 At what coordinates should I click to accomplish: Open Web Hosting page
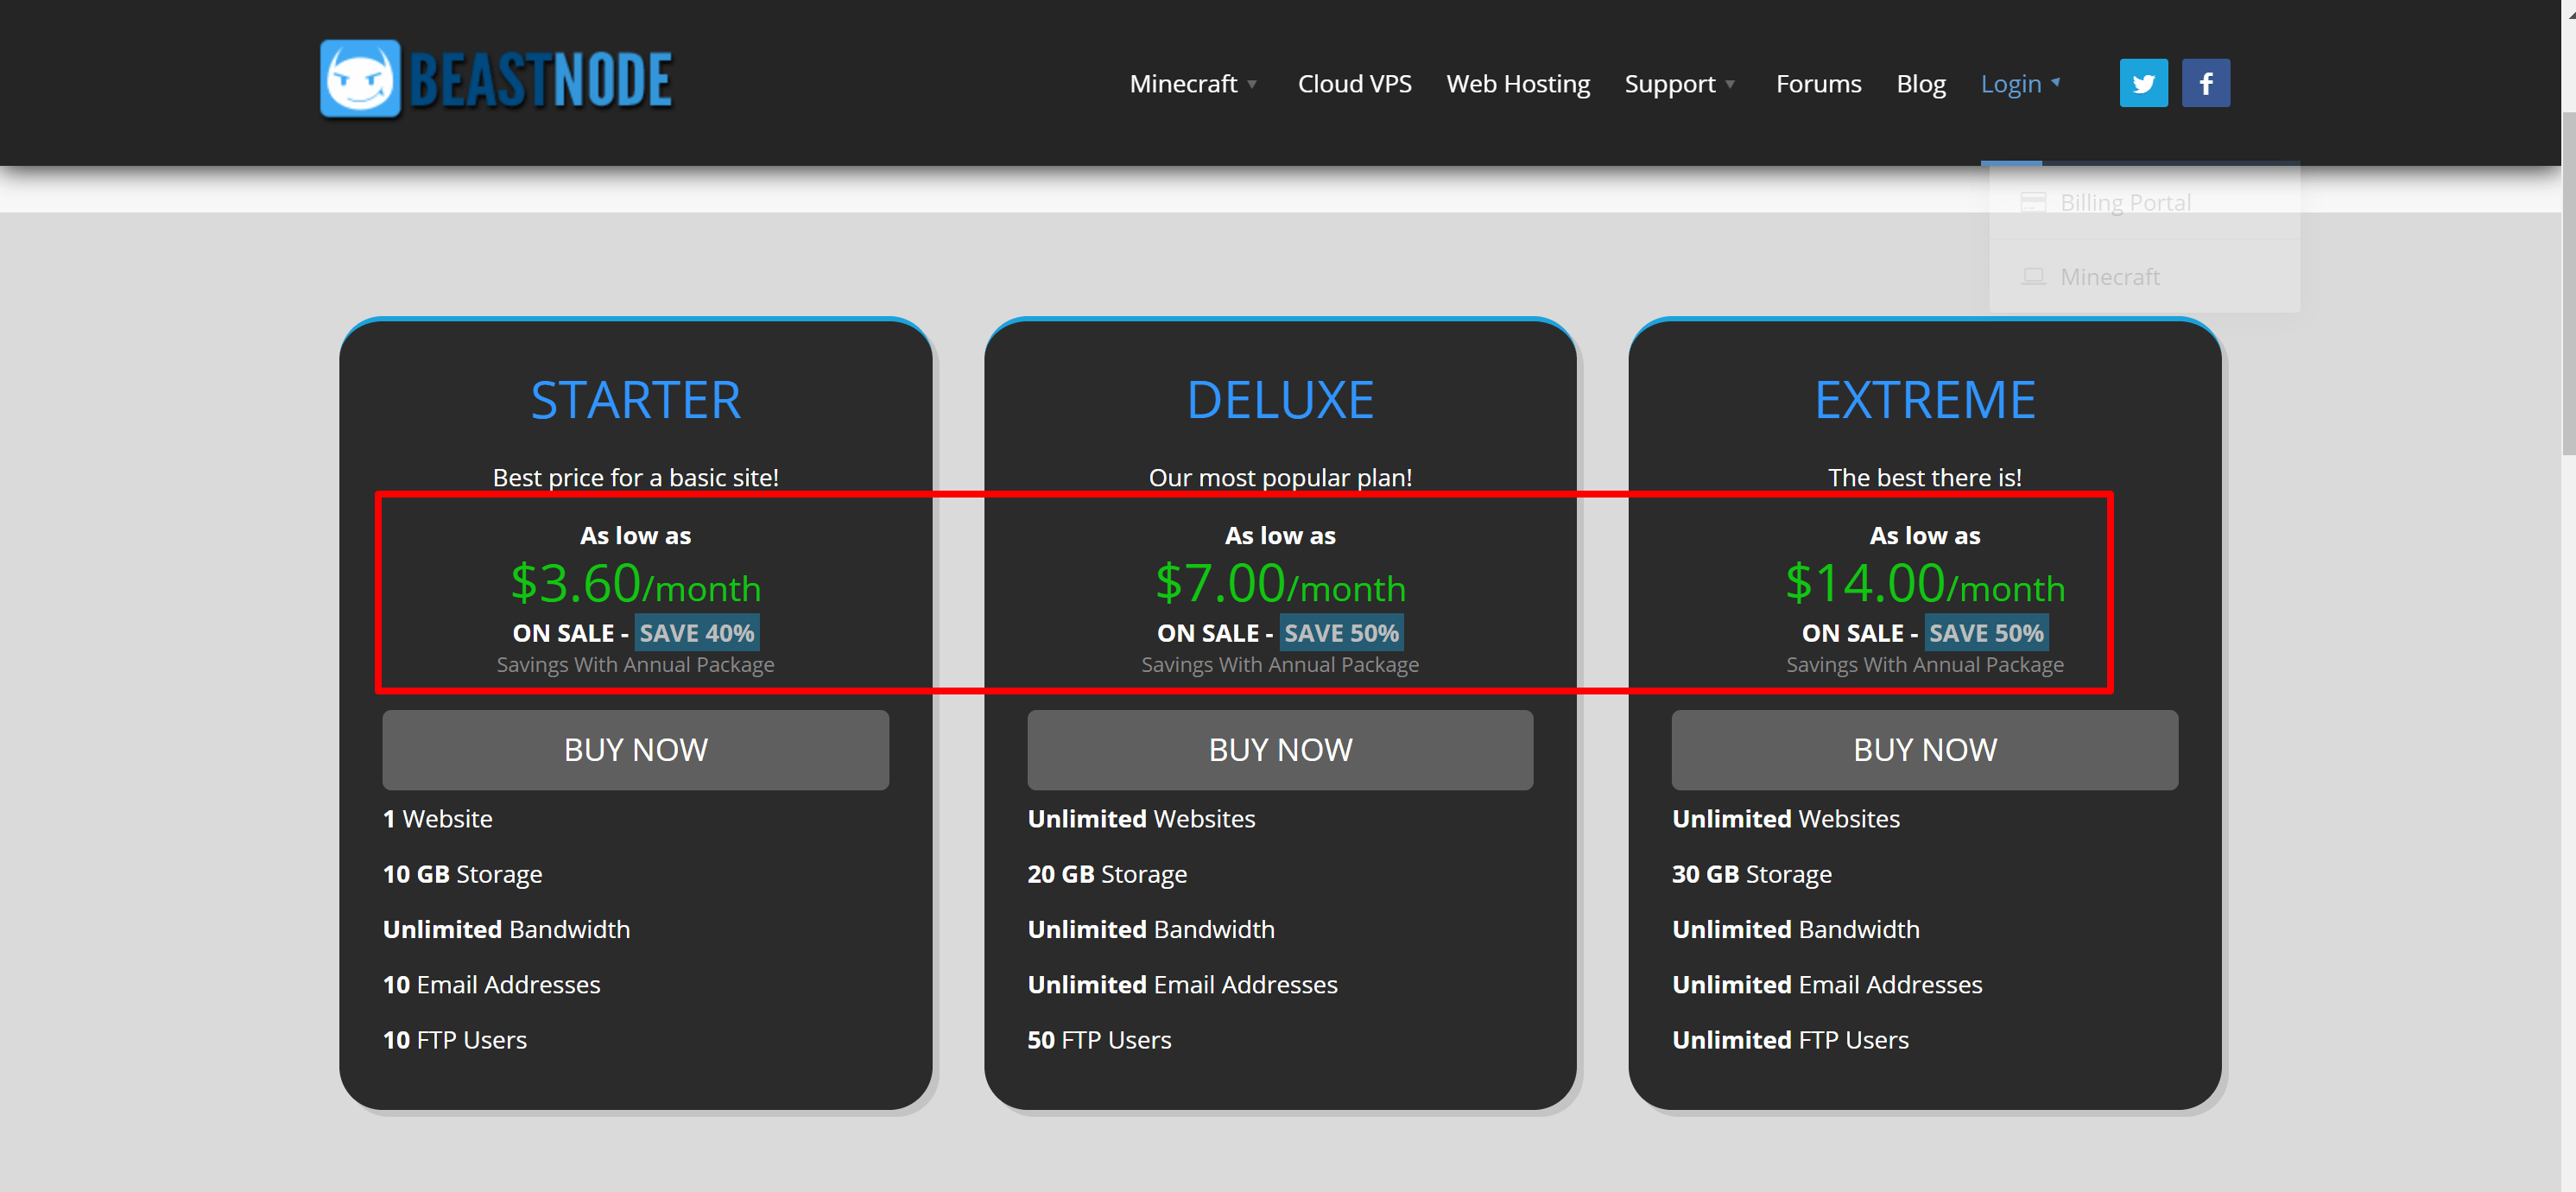tap(1517, 84)
